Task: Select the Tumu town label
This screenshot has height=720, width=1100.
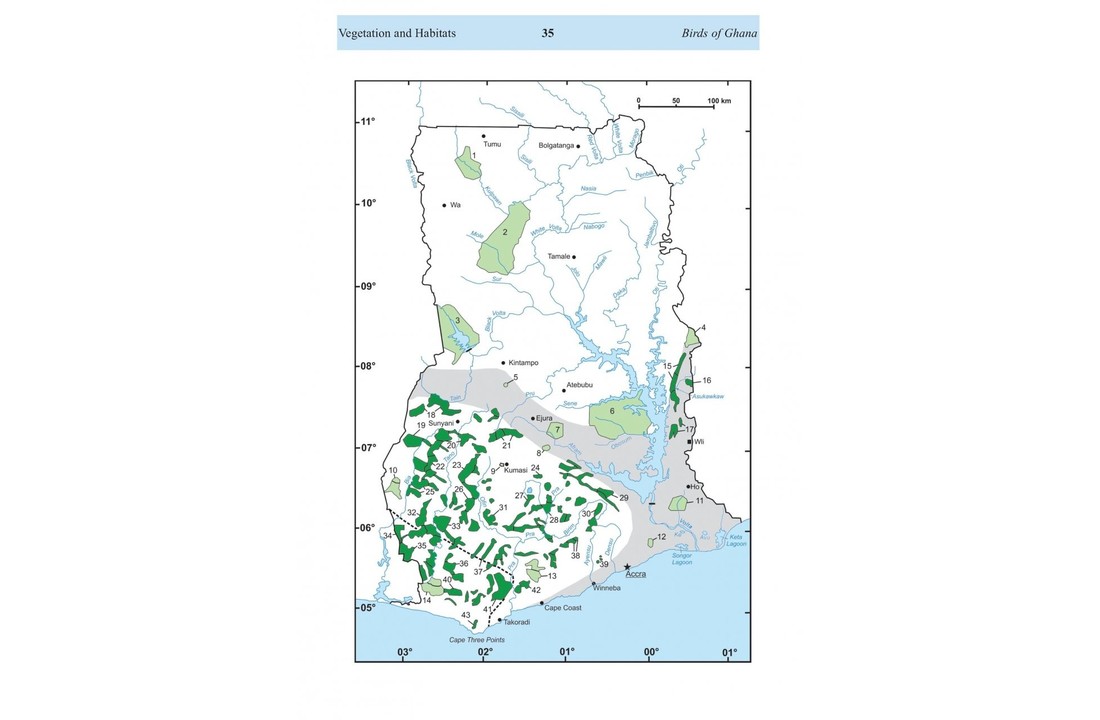Action: point(492,144)
